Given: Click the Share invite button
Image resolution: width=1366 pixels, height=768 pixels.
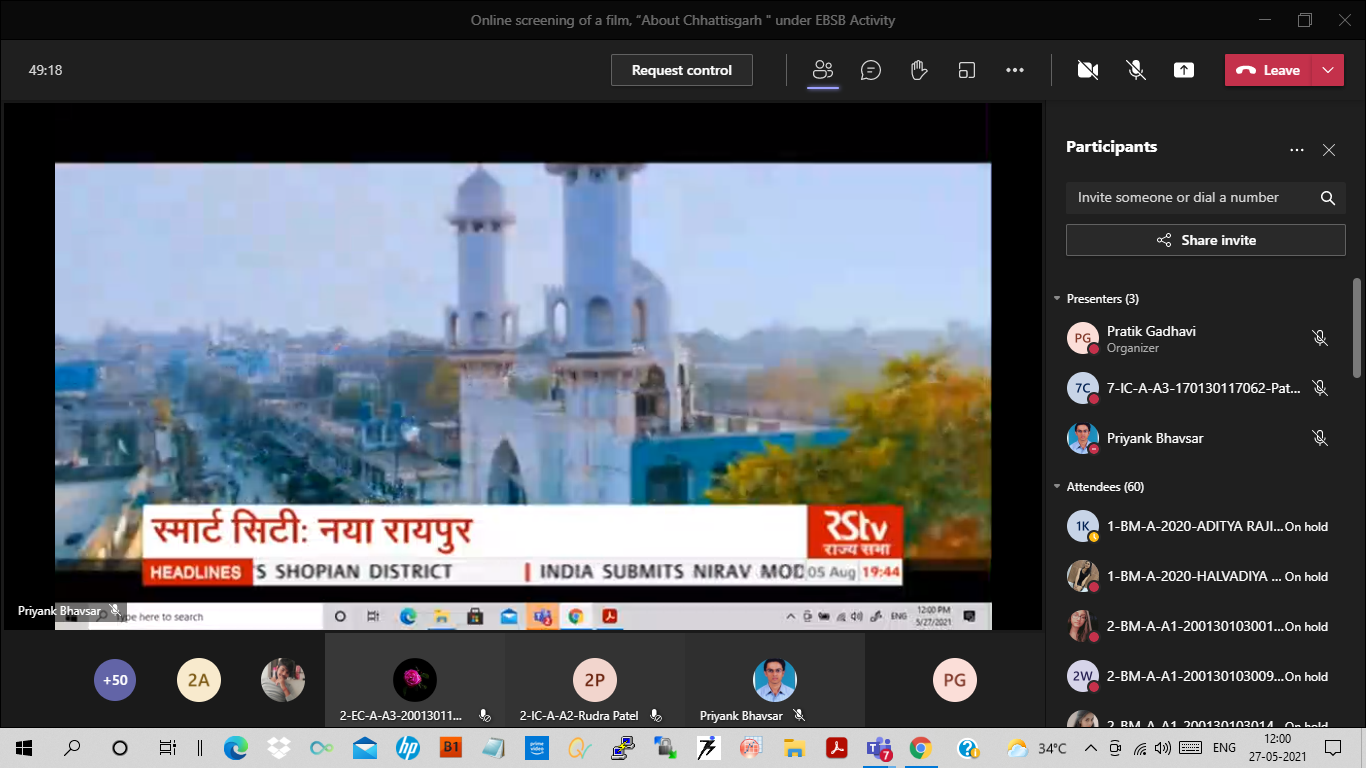Looking at the screenshot, I should (1205, 240).
